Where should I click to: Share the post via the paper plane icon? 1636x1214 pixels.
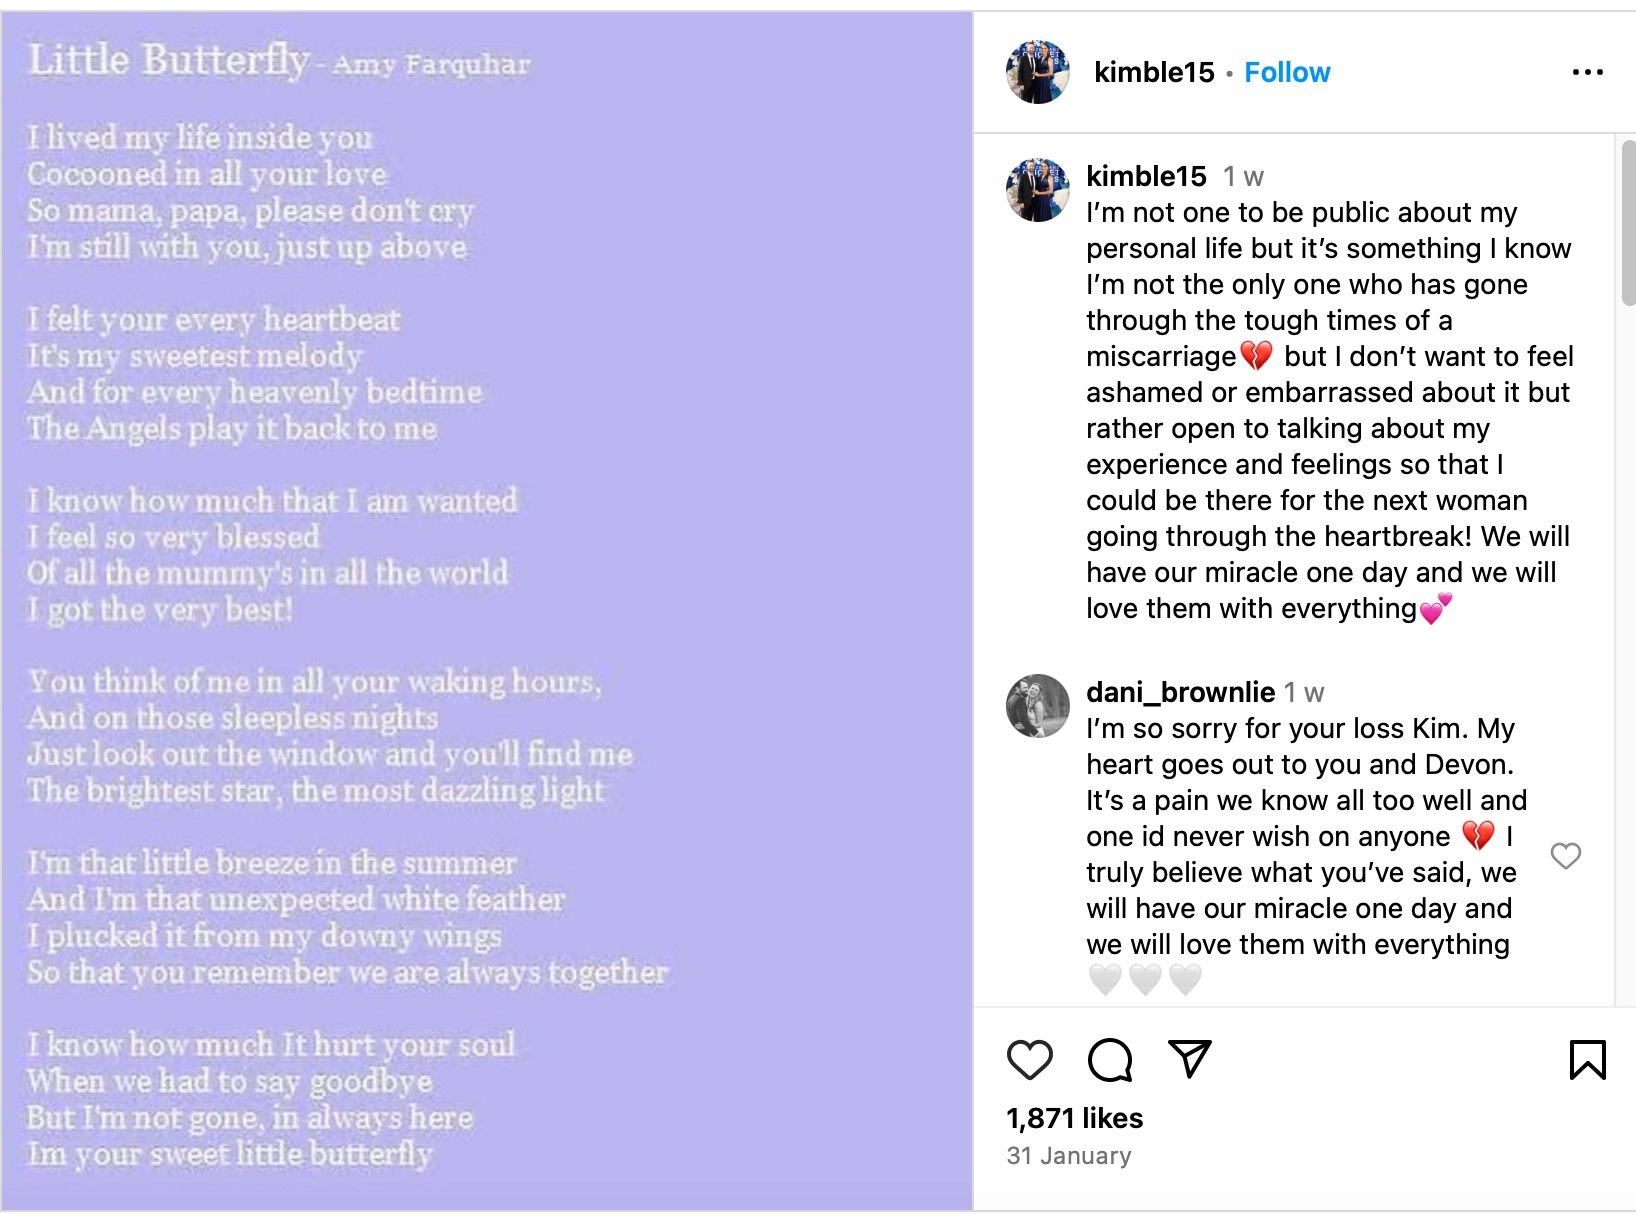click(1189, 1062)
